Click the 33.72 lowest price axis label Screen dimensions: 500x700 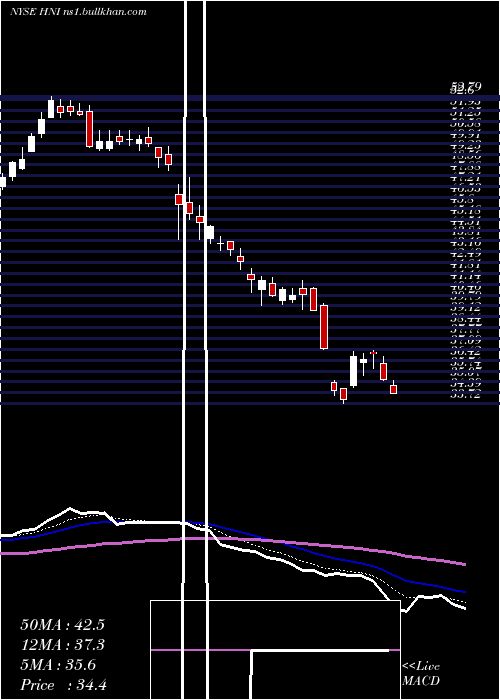pos(466,395)
